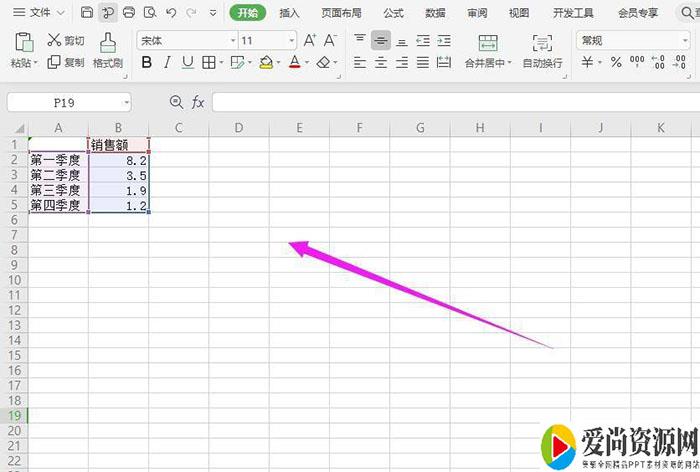Click the Print icon
The width and height of the screenshot is (700, 472).
(x=128, y=13)
